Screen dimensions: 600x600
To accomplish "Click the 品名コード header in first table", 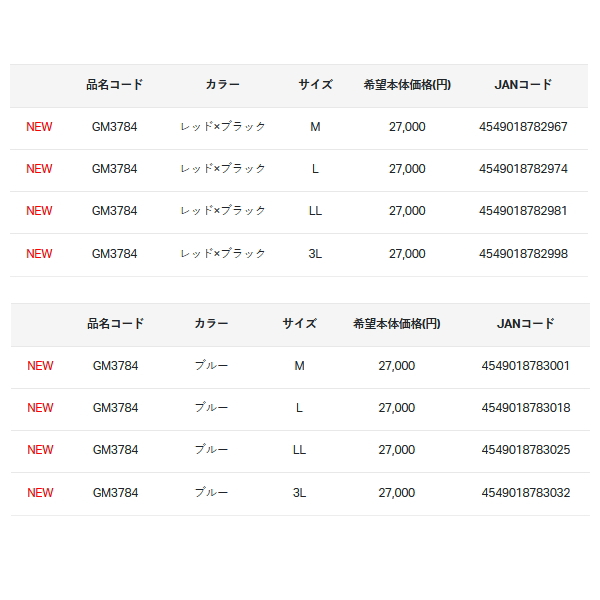I will tap(114, 85).
